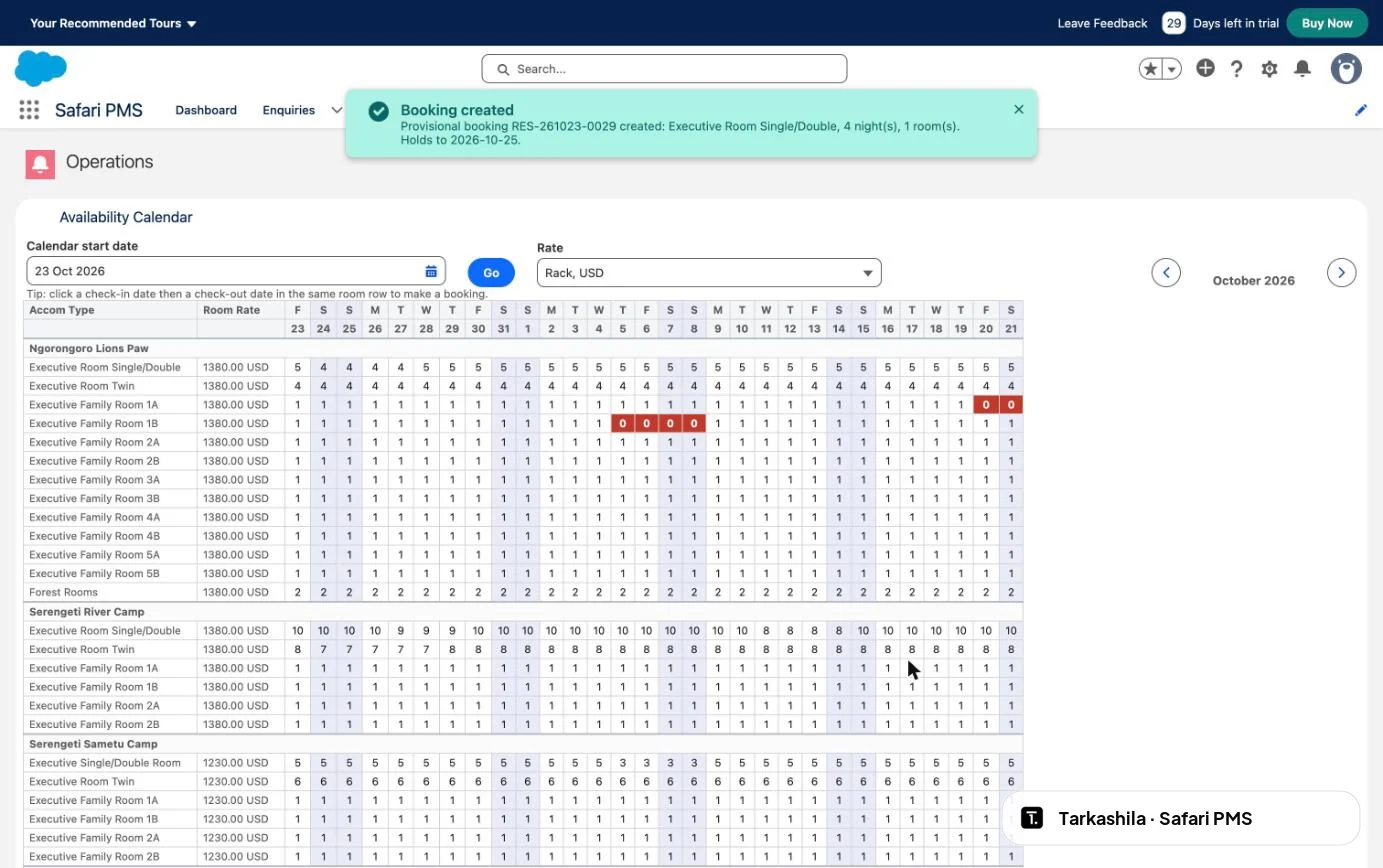Click the edit navigation pencil icon
1383x868 pixels.
click(x=1361, y=110)
